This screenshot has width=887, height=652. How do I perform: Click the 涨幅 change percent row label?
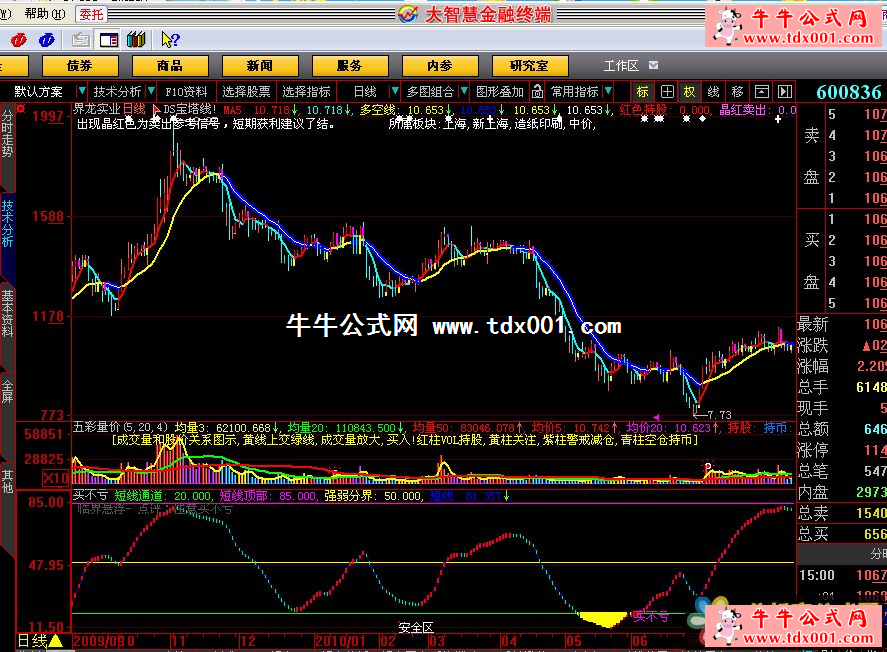coord(813,366)
